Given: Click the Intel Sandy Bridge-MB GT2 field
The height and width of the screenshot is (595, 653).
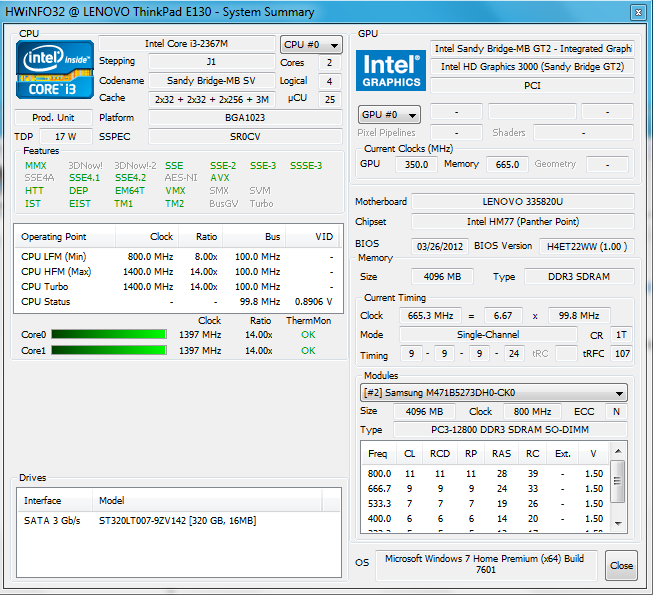Looking at the screenshot, I should [532, 49].
